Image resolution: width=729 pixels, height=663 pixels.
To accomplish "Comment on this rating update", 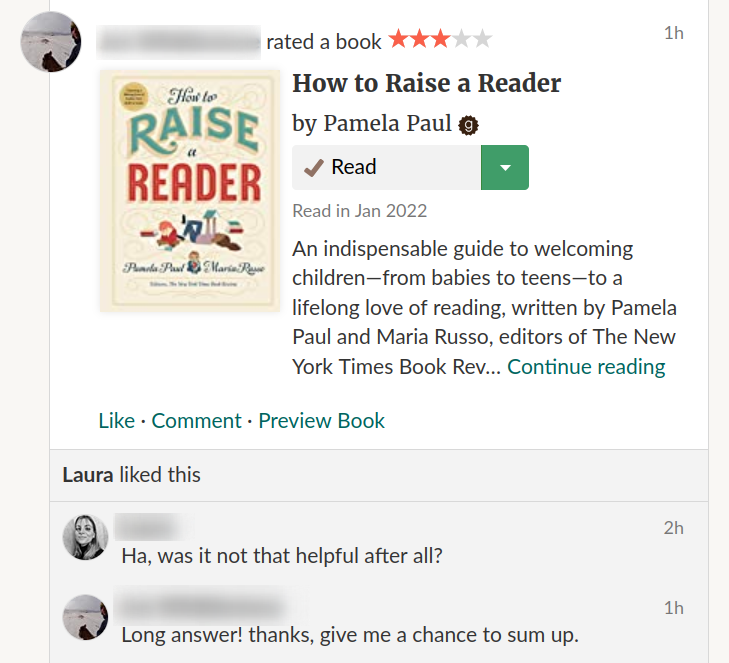I will tap(196, 421).
